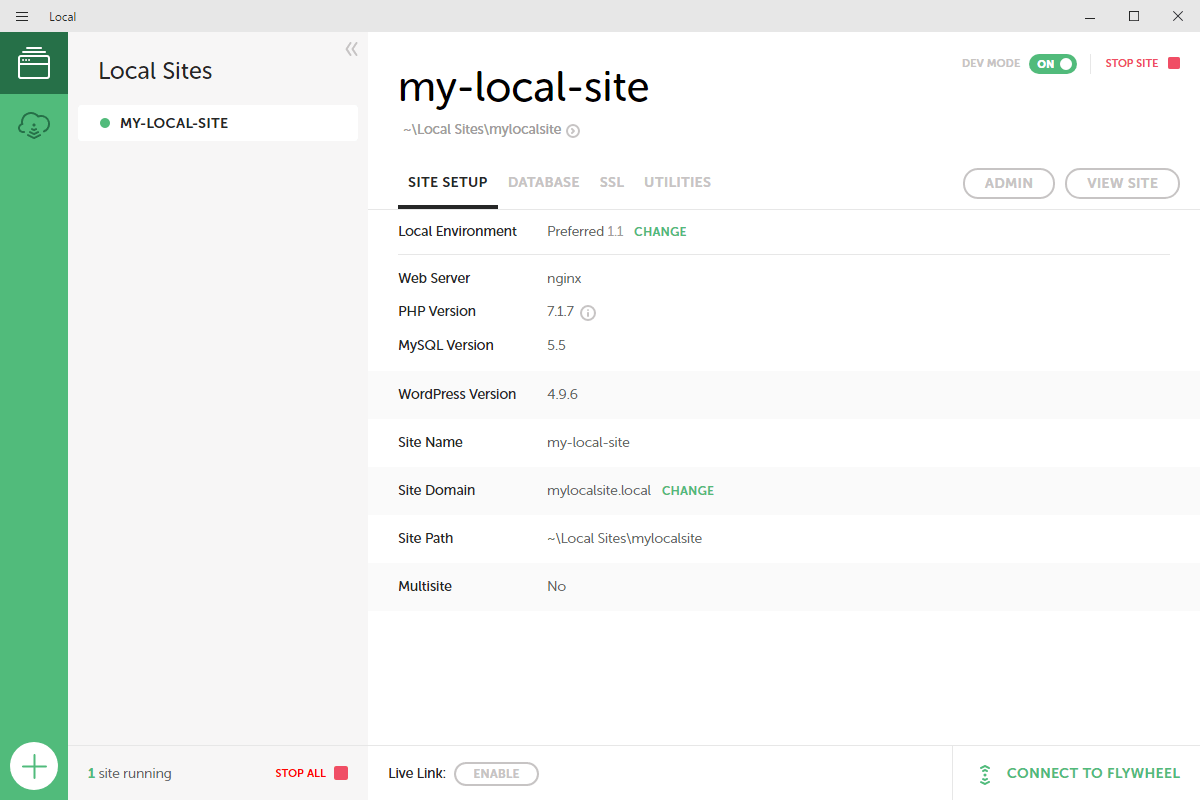
Task: Click the my-local-site Site Name value
Action: [588, 442]
